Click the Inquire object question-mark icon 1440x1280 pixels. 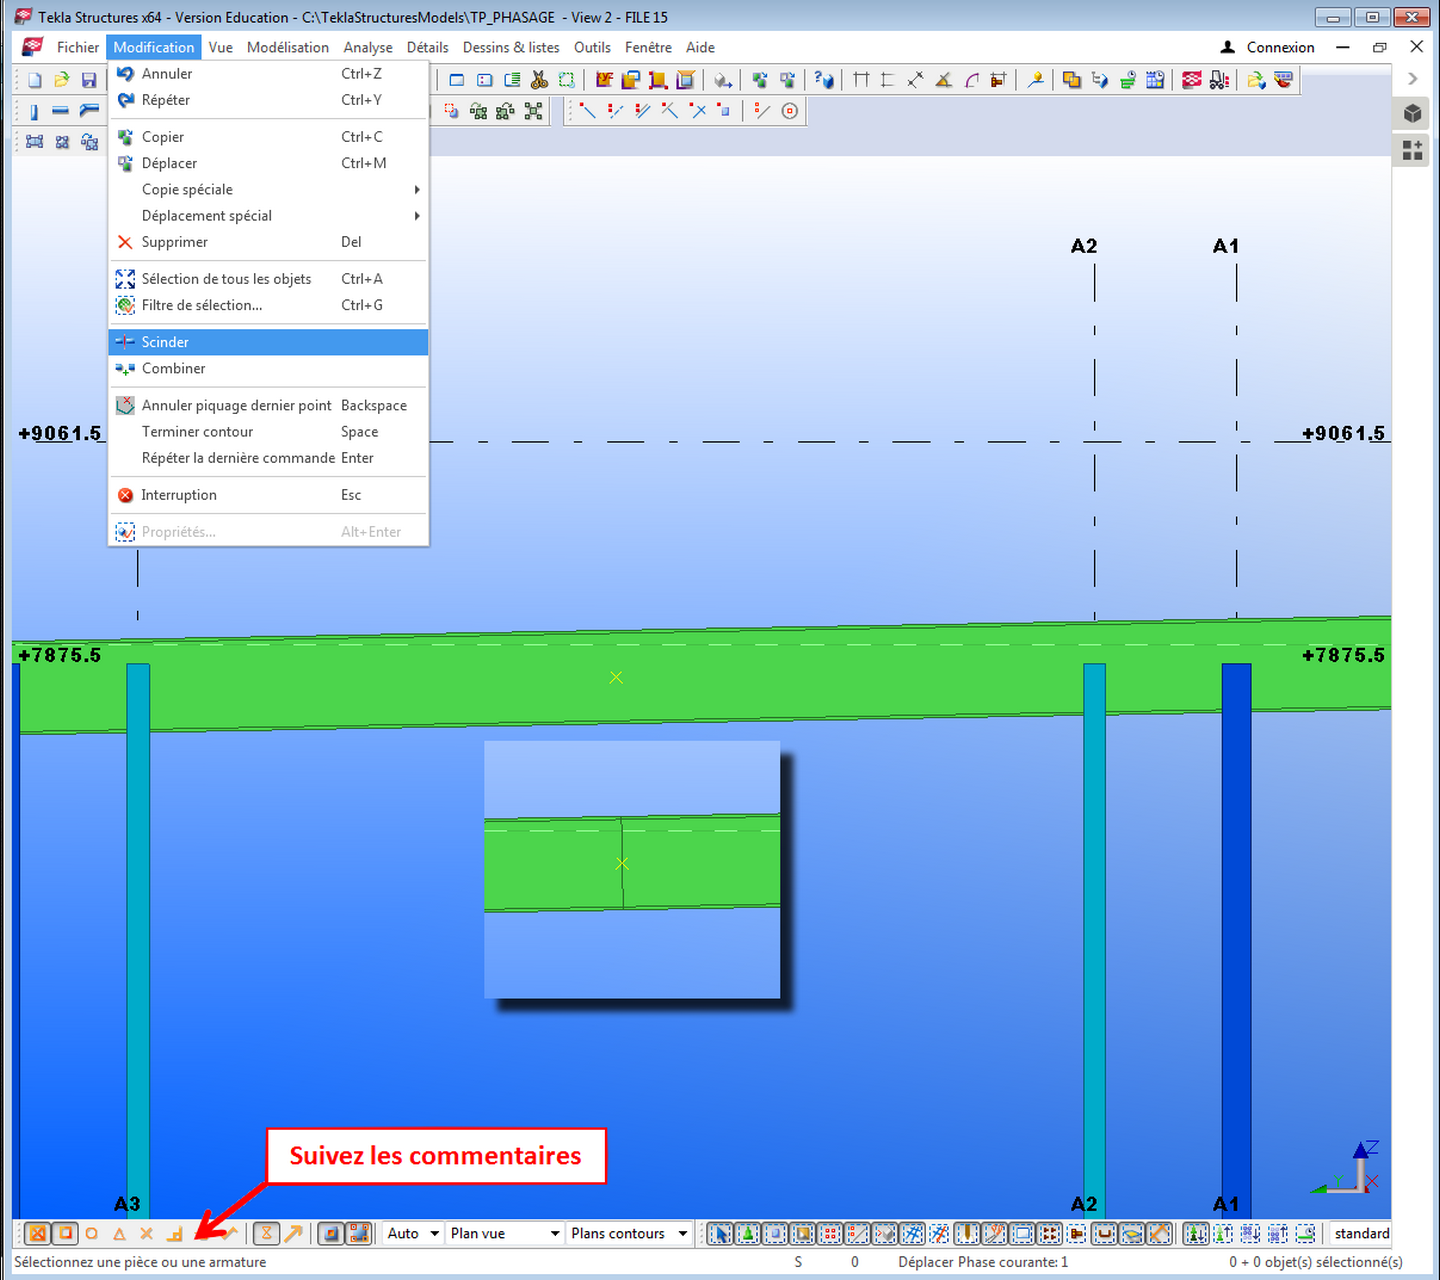tap(824, 80)
